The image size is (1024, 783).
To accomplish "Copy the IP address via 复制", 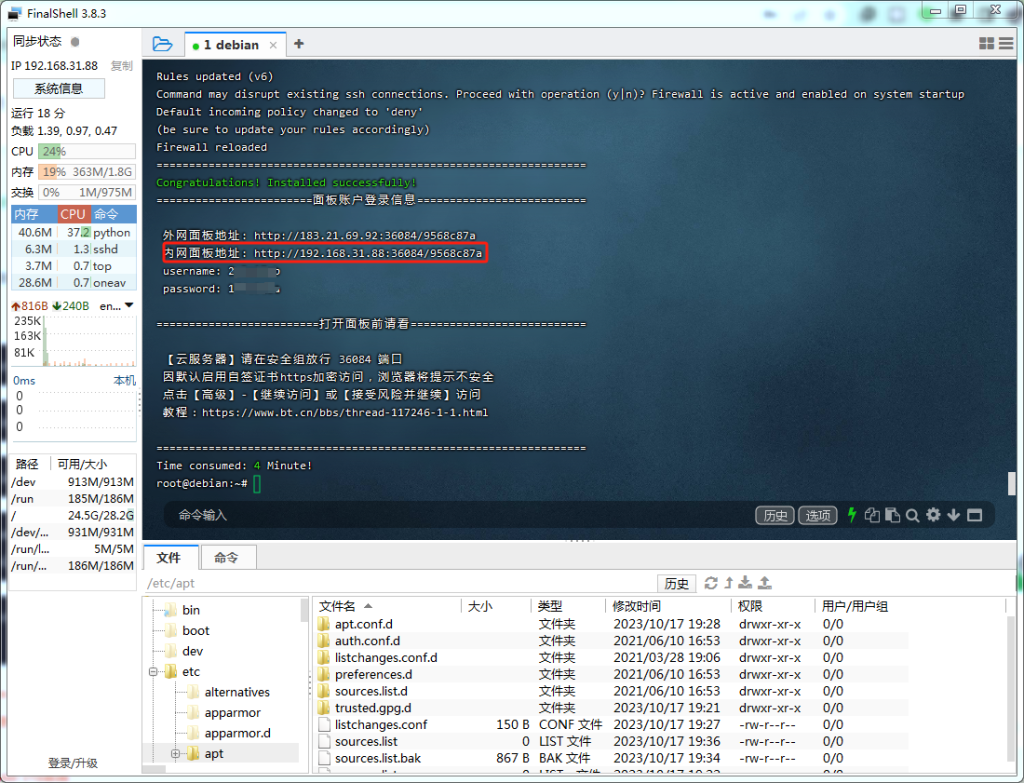I will click(121, 66).
